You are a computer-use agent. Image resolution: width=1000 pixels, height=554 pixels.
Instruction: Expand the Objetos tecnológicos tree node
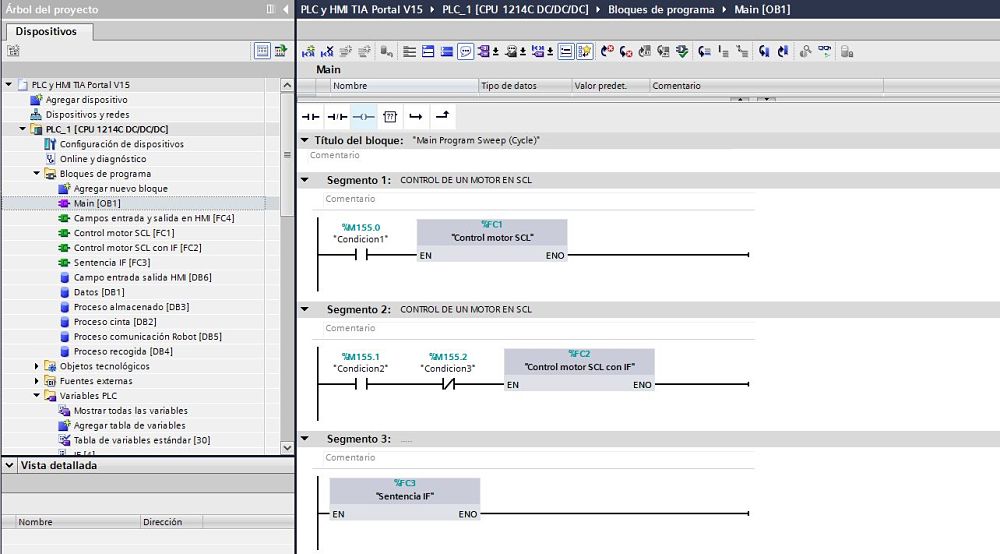37,366
